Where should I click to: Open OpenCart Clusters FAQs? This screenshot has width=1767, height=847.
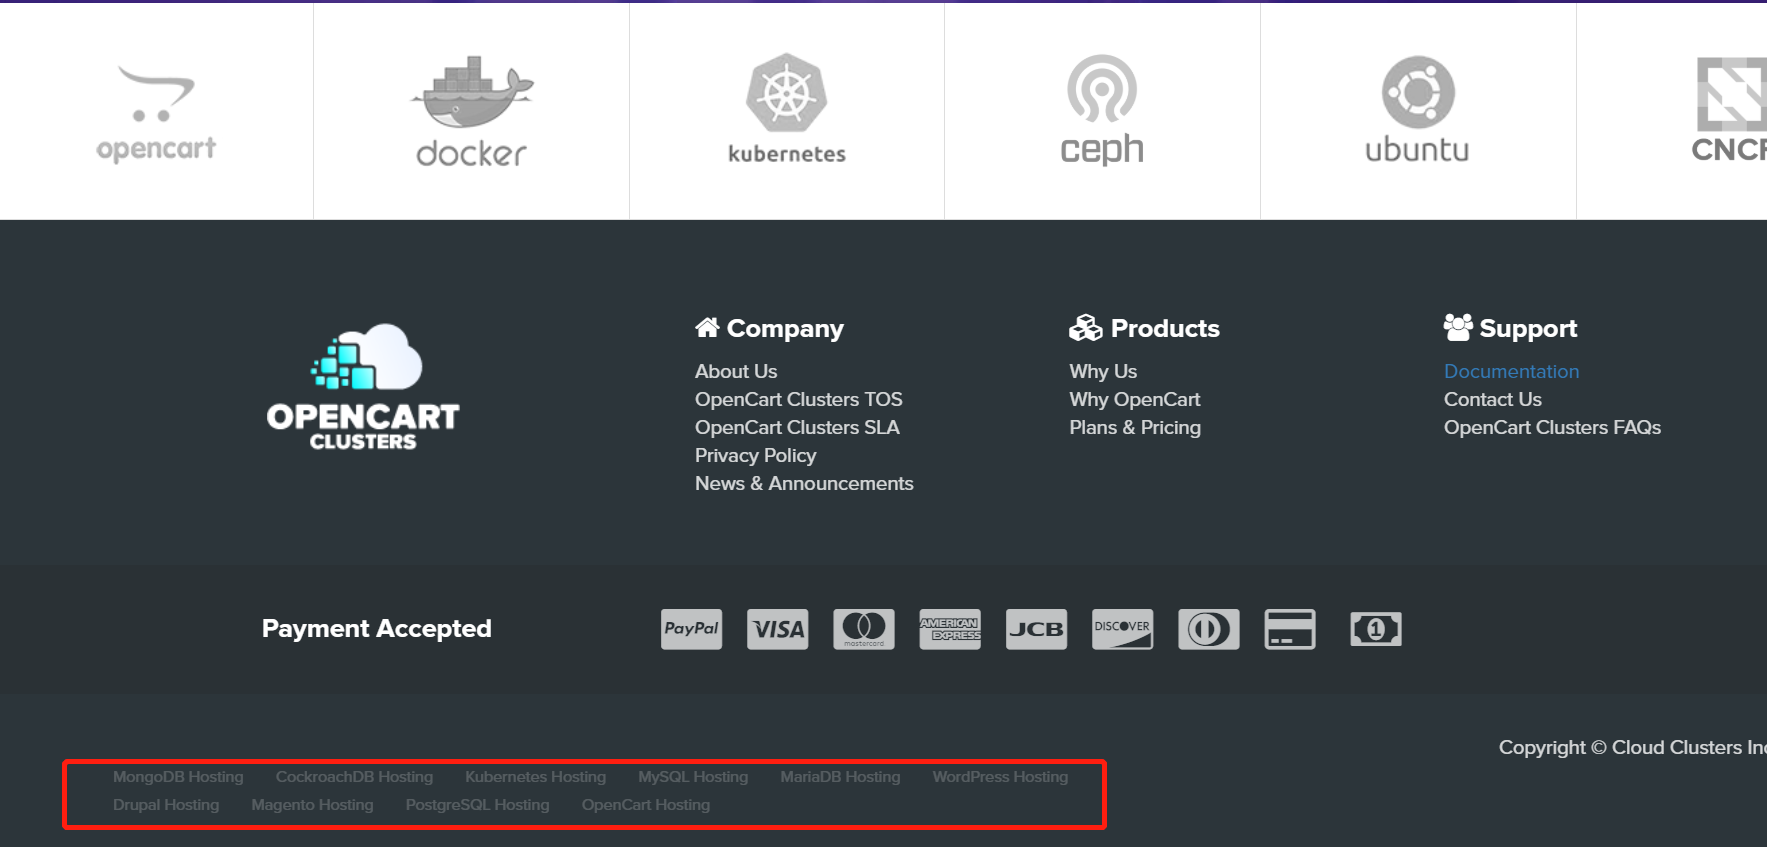coord(1552,427)
